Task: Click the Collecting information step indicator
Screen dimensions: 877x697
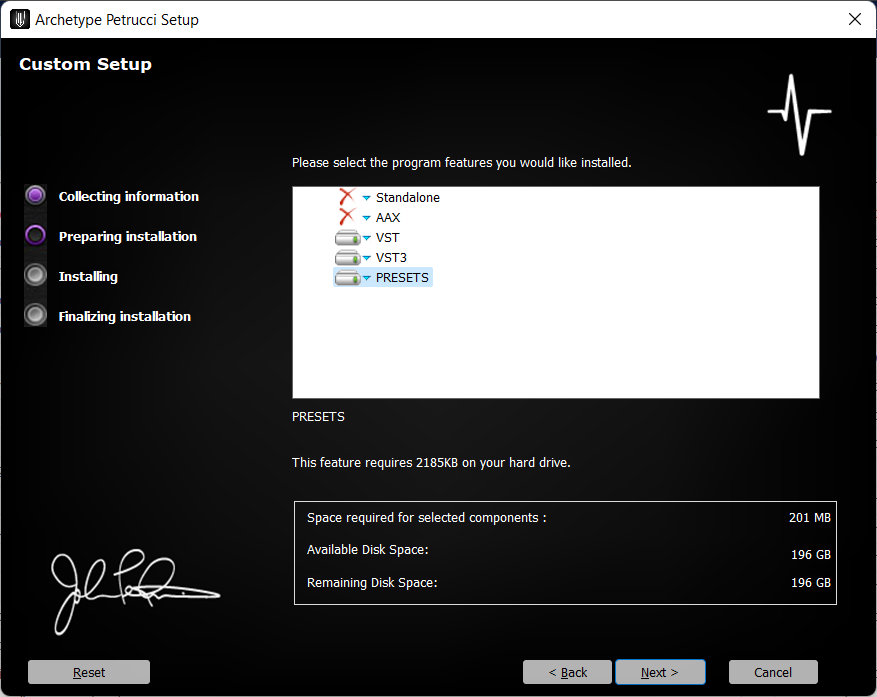Action: tap(35, 196)
